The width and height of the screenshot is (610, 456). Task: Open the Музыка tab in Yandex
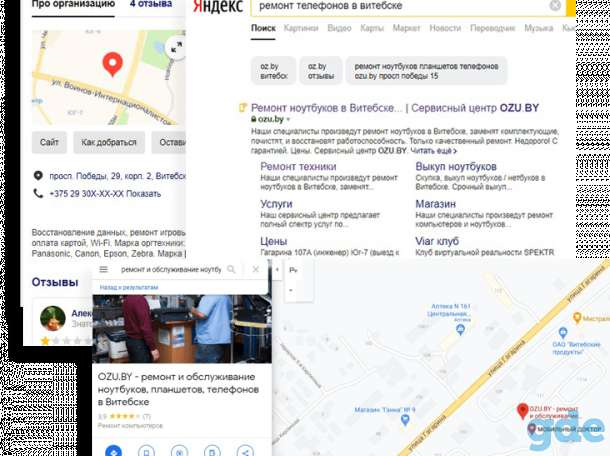(539, 28)
